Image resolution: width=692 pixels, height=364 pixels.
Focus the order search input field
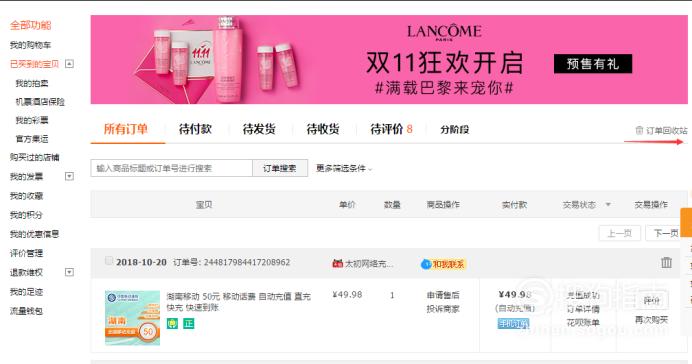[x=172, y=168]
